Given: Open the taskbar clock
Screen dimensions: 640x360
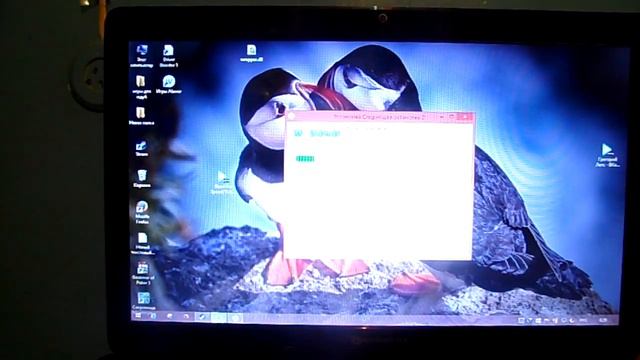Looking at the screenshot, I should (603, 320).
